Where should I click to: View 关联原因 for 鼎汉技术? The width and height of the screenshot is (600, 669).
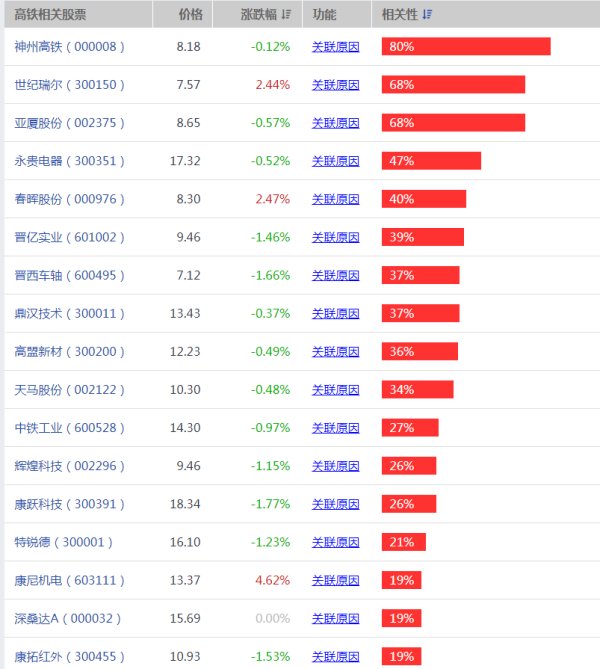335,314
